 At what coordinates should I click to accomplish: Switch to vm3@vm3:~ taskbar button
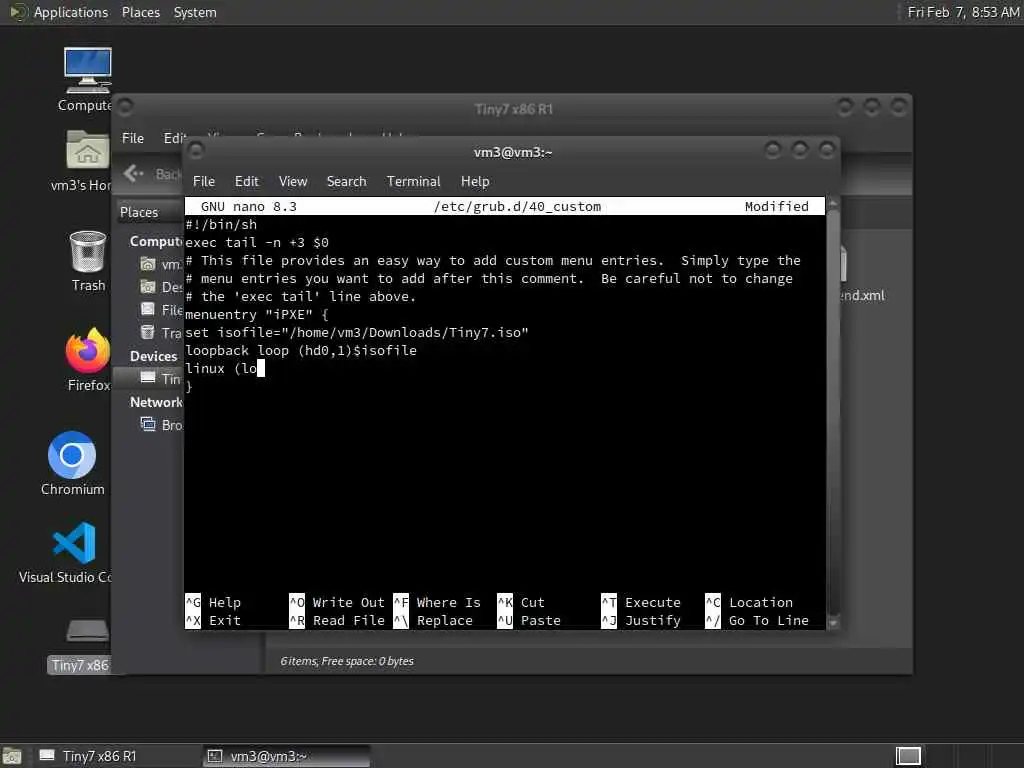point(286,756)
